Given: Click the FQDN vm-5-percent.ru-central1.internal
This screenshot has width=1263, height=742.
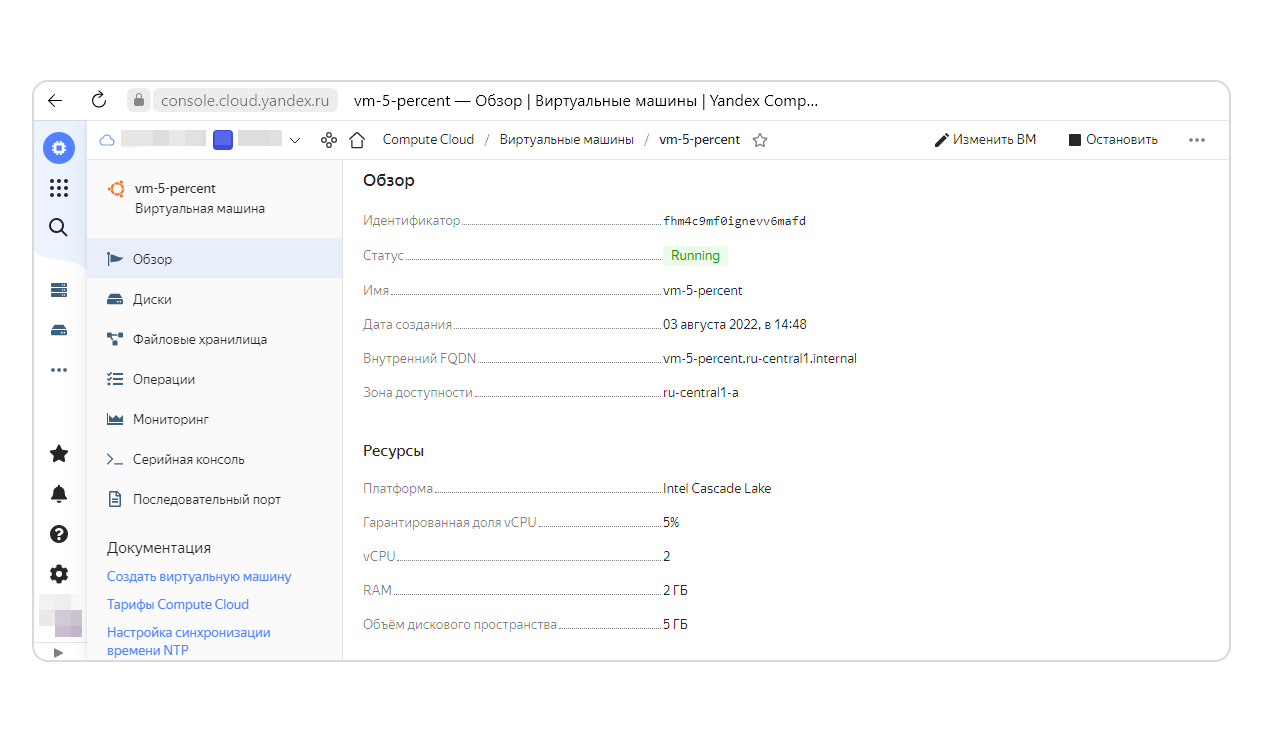Looking at the screenshot, I should 760,358.
